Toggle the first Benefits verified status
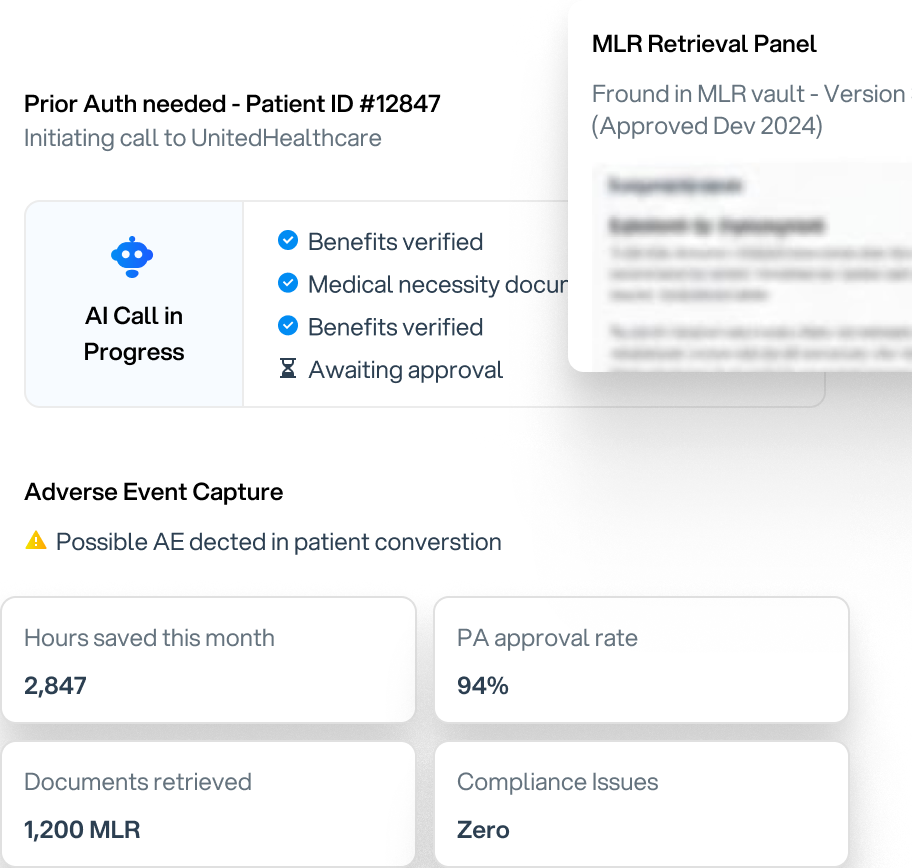912x868 pixels. point(395,240)
